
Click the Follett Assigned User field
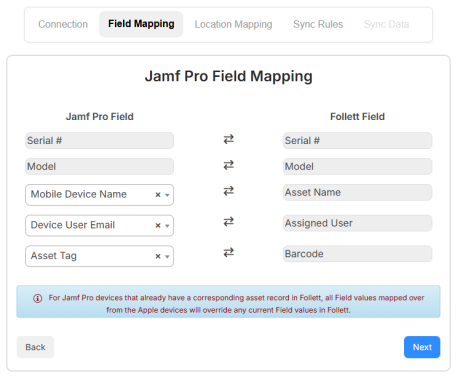click(357, 223)
